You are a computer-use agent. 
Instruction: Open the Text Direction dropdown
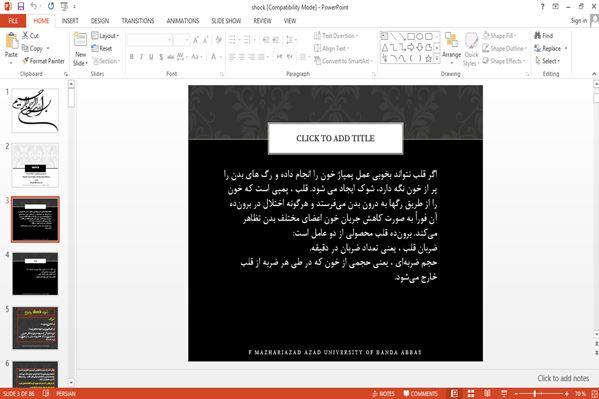(336, 36)
